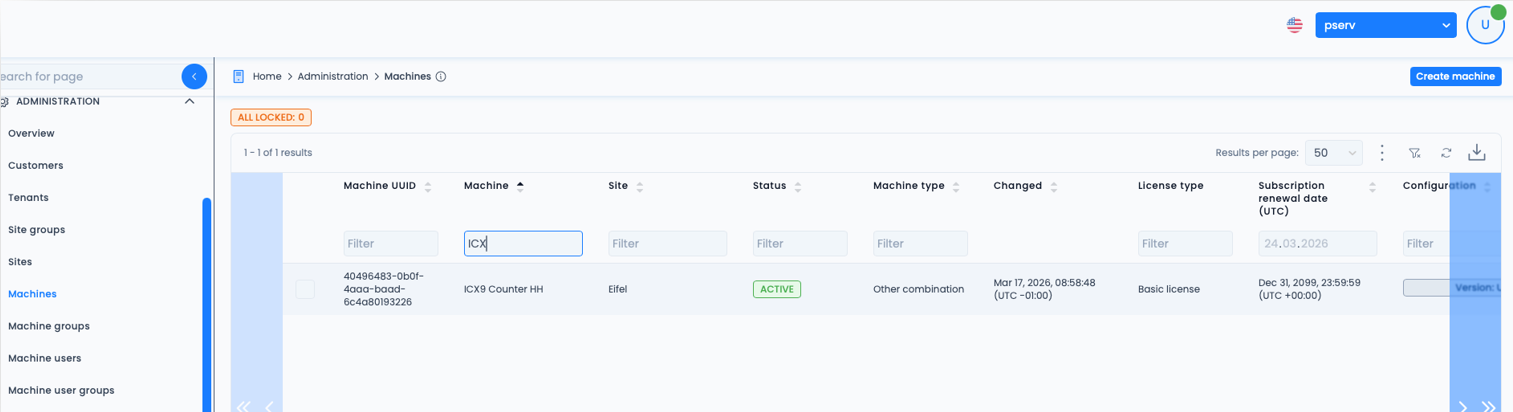Click the Eifel site cell
Screen dimensions: 1513x412
point(618,289)
